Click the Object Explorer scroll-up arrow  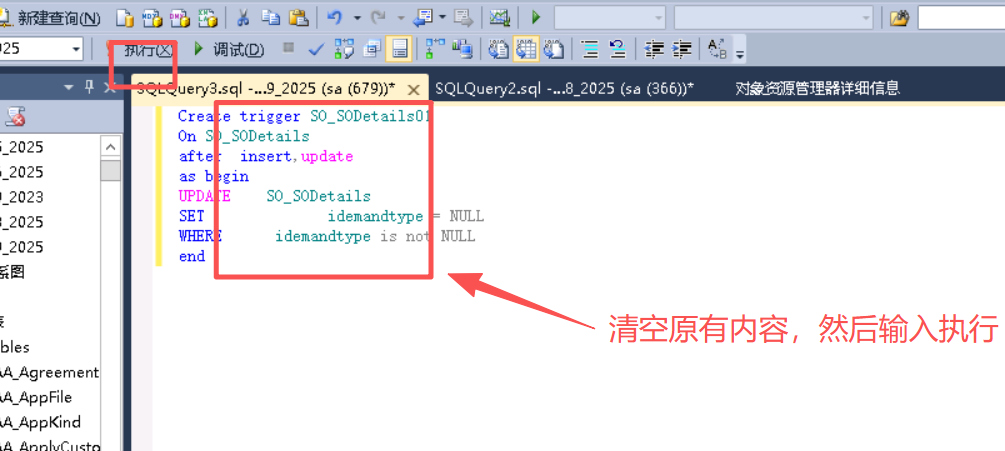[111, 146]
